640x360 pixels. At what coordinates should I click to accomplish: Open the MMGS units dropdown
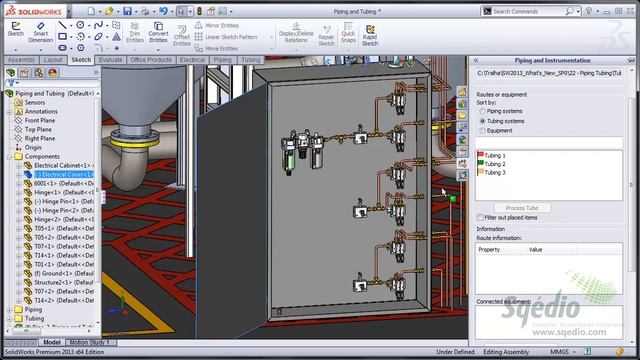pos(574,352)
